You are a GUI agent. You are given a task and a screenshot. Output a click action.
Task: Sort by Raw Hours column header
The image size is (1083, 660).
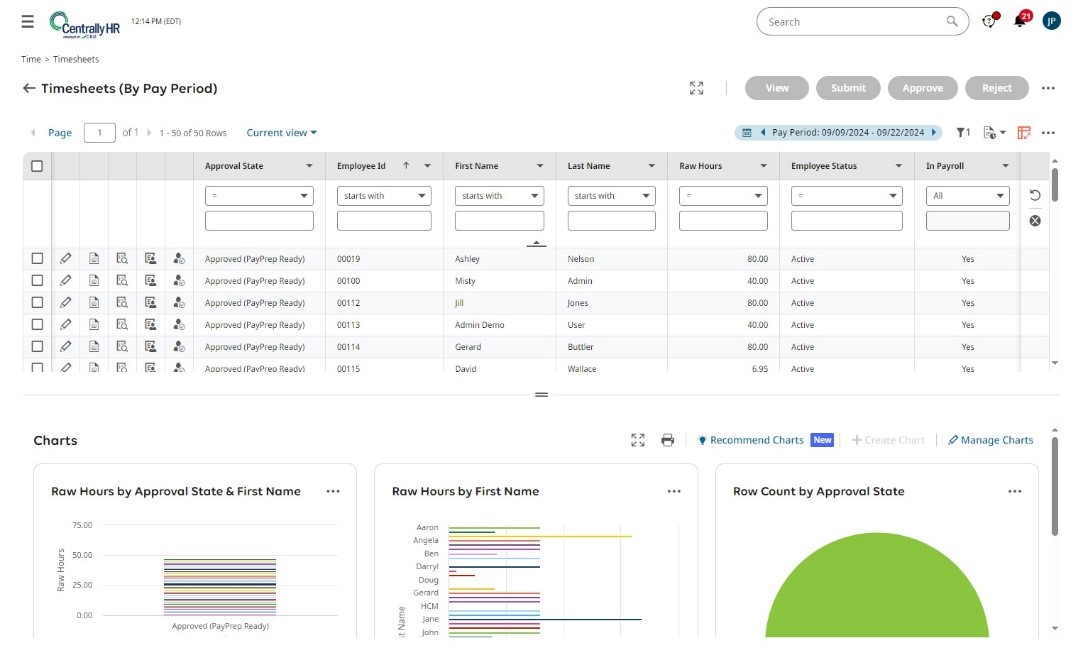point(700,166)
